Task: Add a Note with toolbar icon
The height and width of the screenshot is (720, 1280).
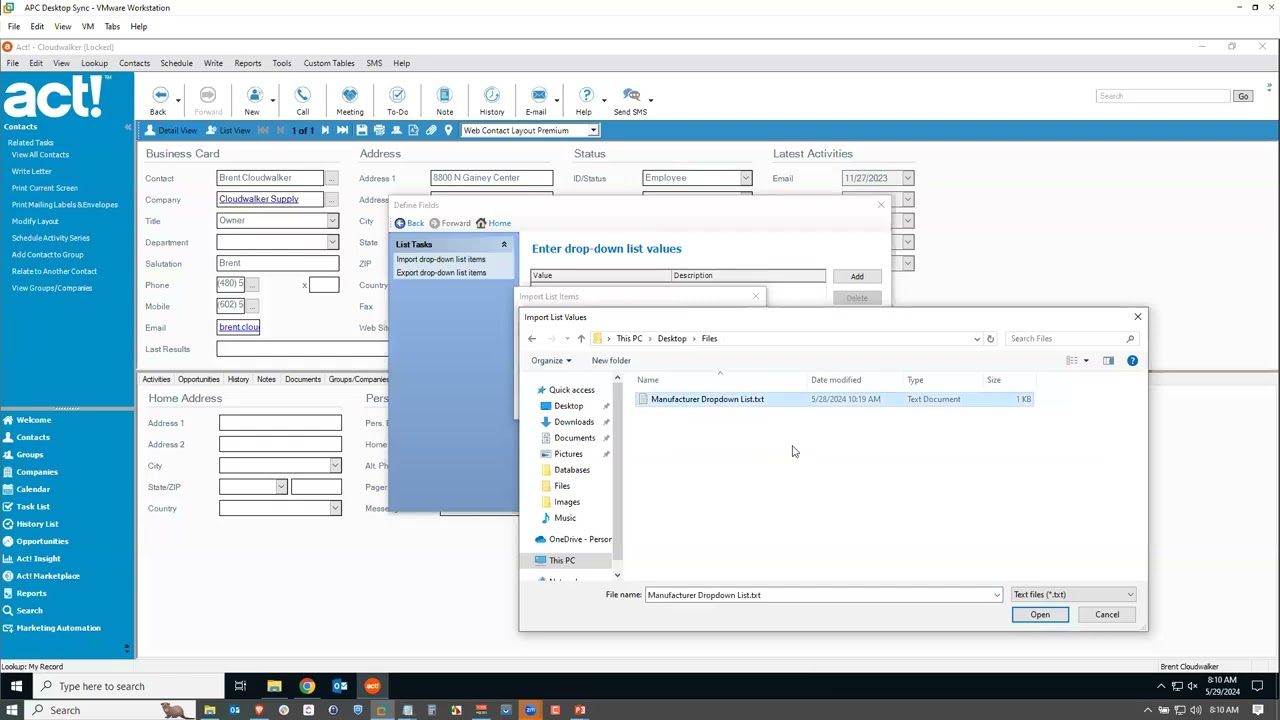Action: pos(444,96)
